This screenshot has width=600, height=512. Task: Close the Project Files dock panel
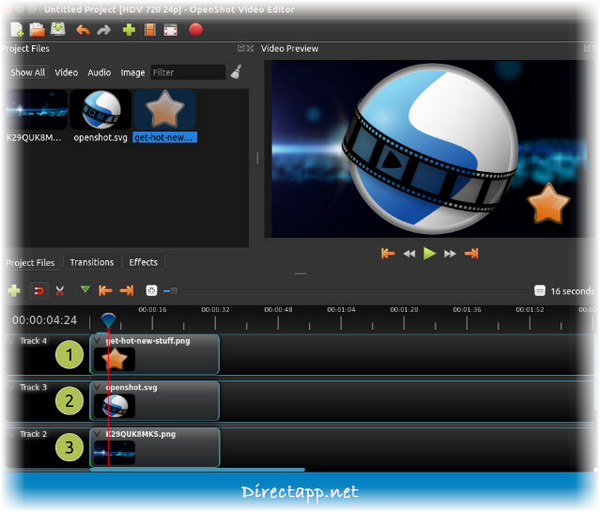pos(250,48)
